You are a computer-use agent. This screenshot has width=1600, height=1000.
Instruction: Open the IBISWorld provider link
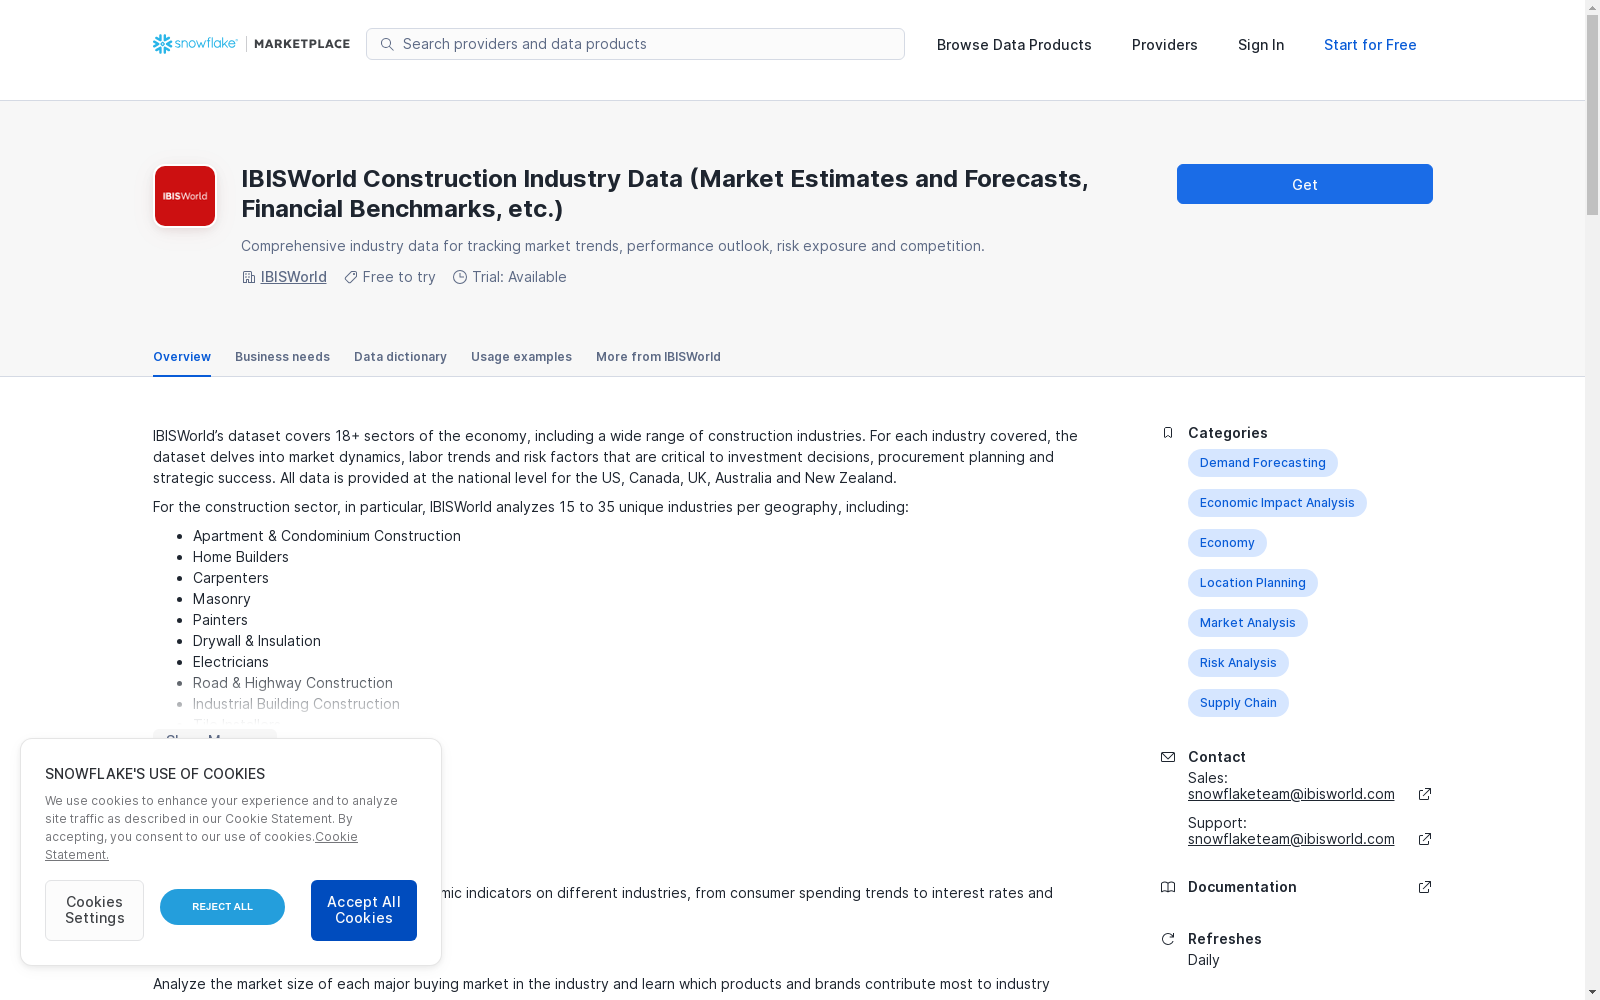click(x=294, y=277)
